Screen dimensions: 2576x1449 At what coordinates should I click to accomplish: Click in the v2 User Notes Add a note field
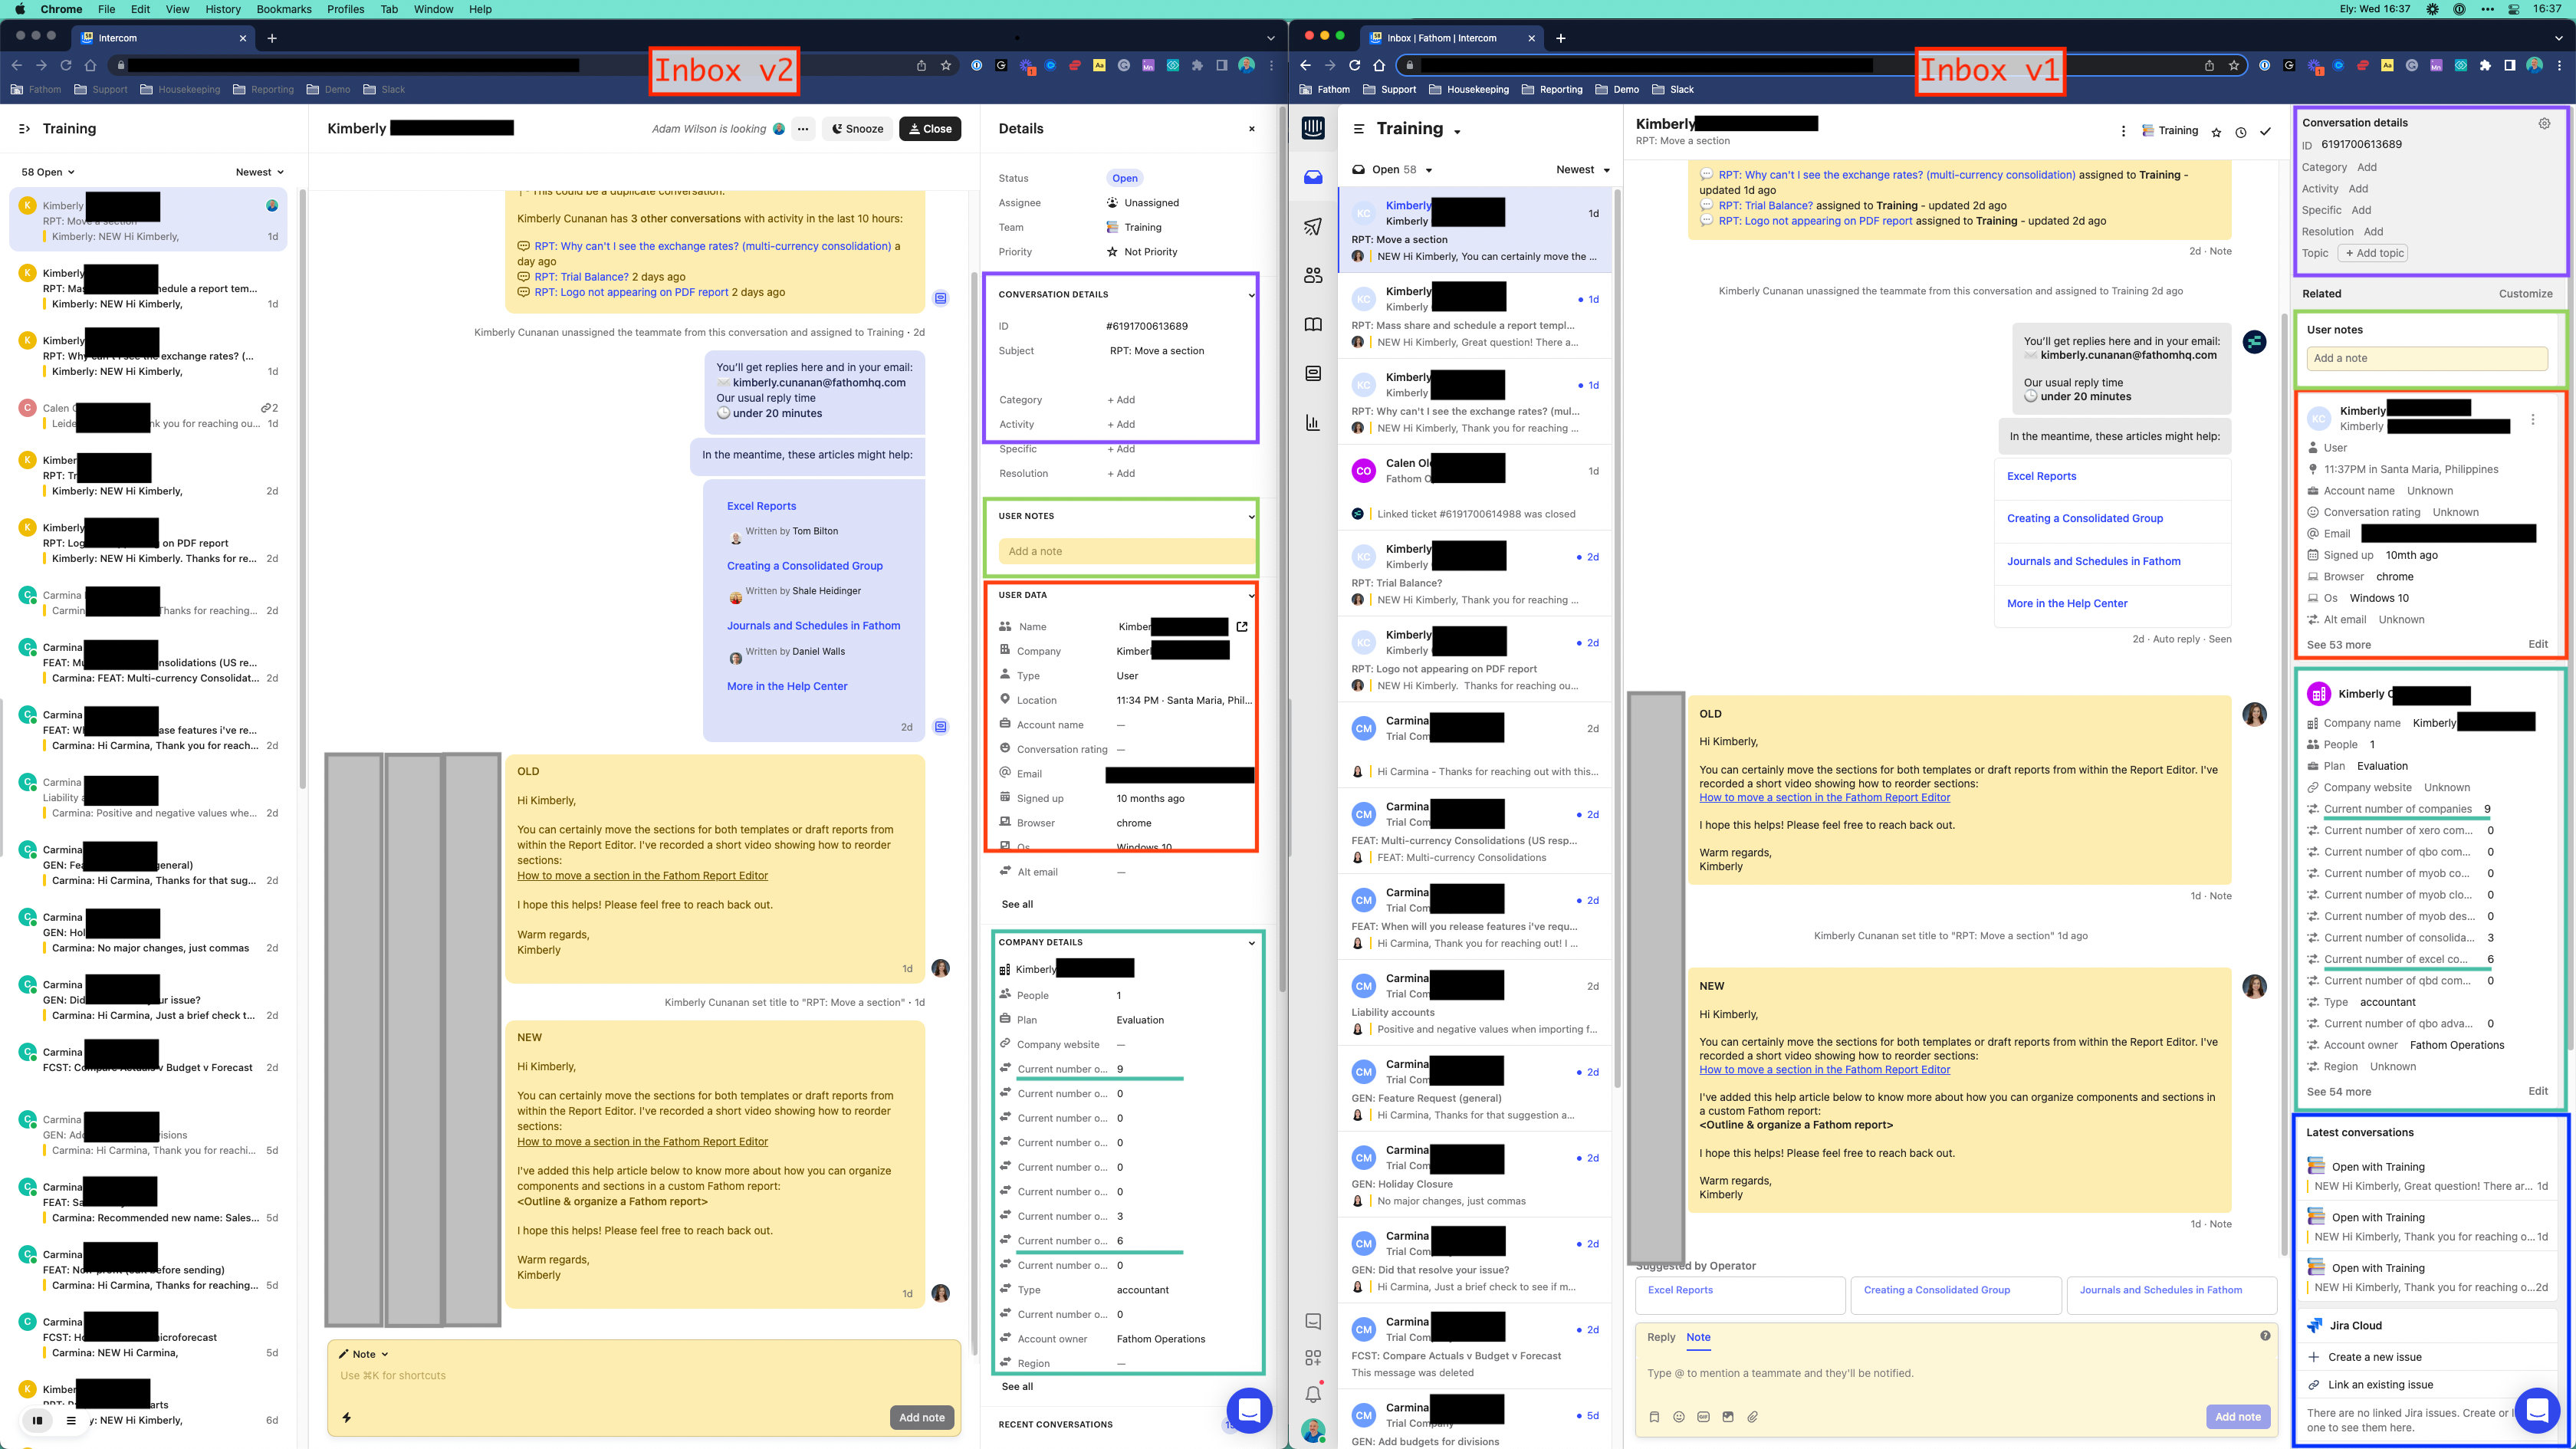pyautogui.click(x=1126, y=551)
